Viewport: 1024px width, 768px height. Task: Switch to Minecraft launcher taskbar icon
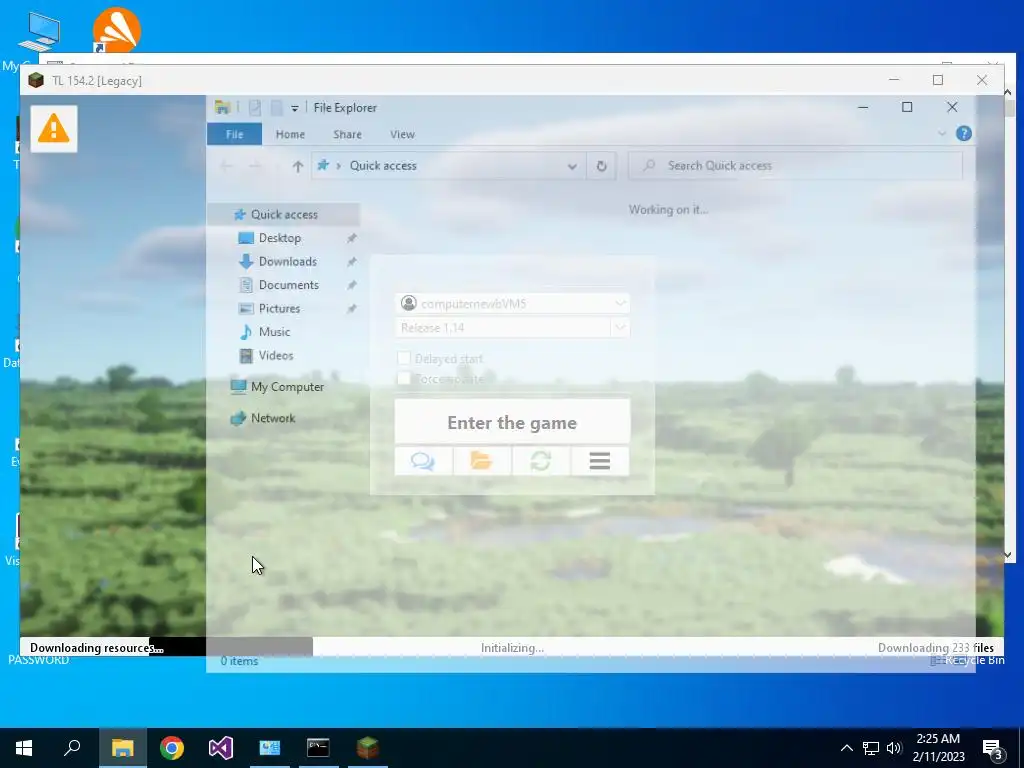367,748
